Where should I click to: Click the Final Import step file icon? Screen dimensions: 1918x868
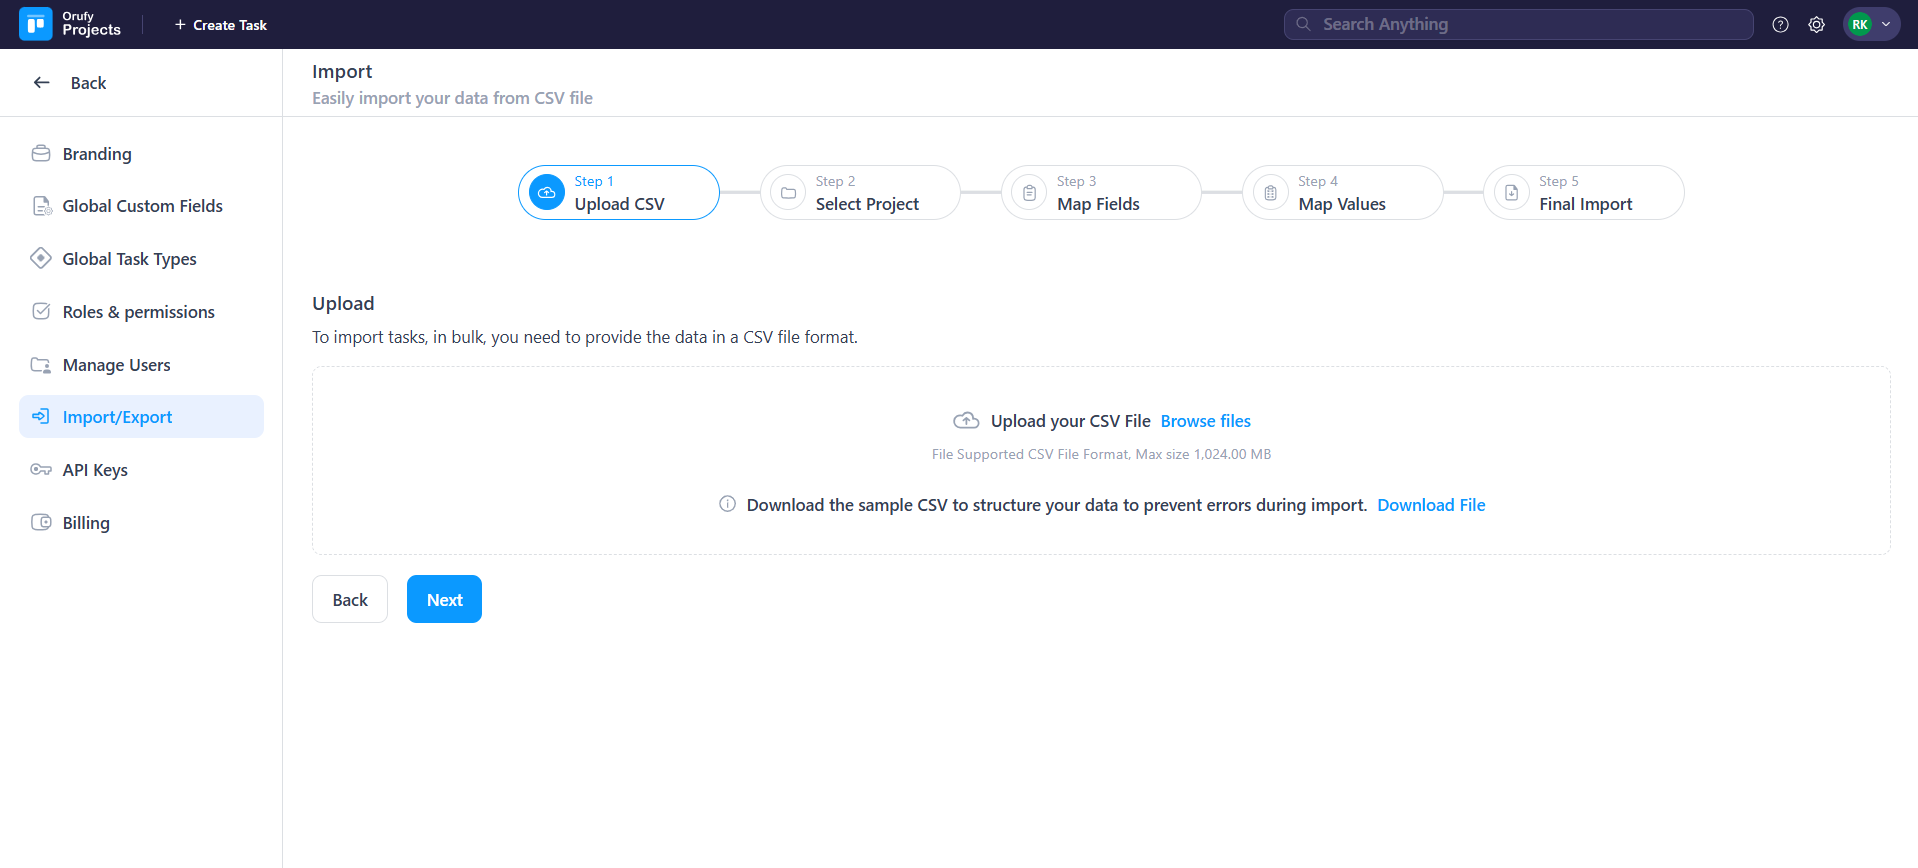[x=1511, y=193]
